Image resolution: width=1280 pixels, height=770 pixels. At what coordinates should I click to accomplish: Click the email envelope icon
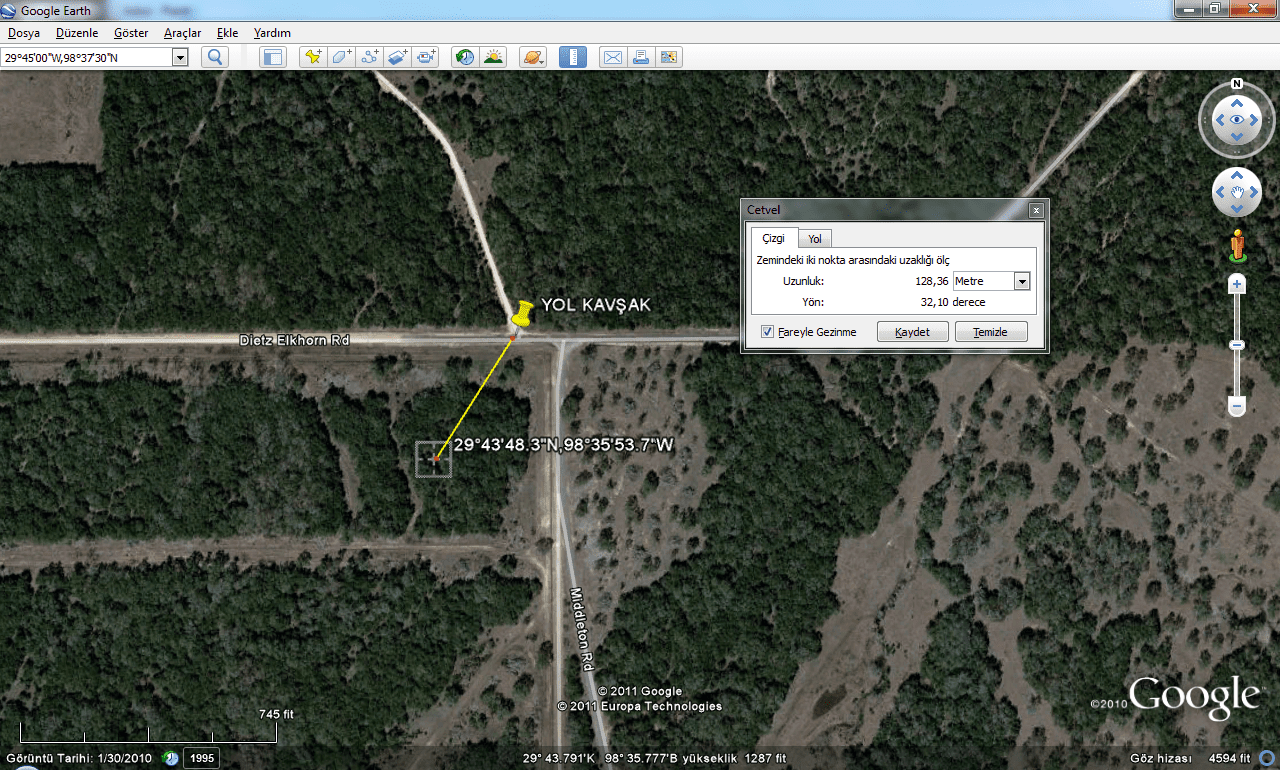pos(612,57)
